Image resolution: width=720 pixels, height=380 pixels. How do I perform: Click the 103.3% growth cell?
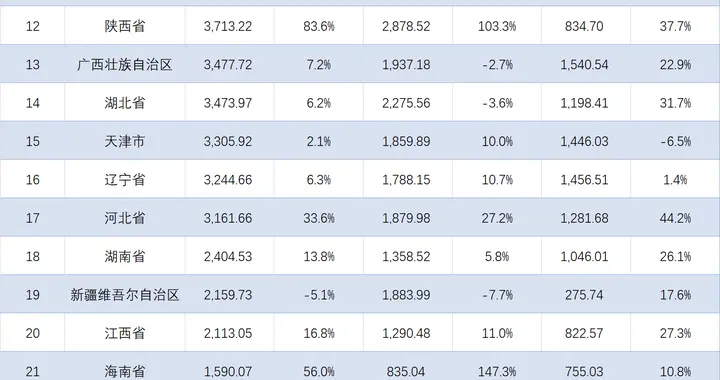(497, 26)
